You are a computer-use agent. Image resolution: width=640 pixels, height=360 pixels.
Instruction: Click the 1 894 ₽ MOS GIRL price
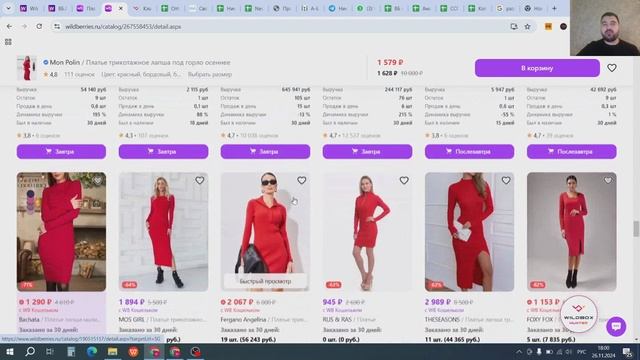point(131,302)
